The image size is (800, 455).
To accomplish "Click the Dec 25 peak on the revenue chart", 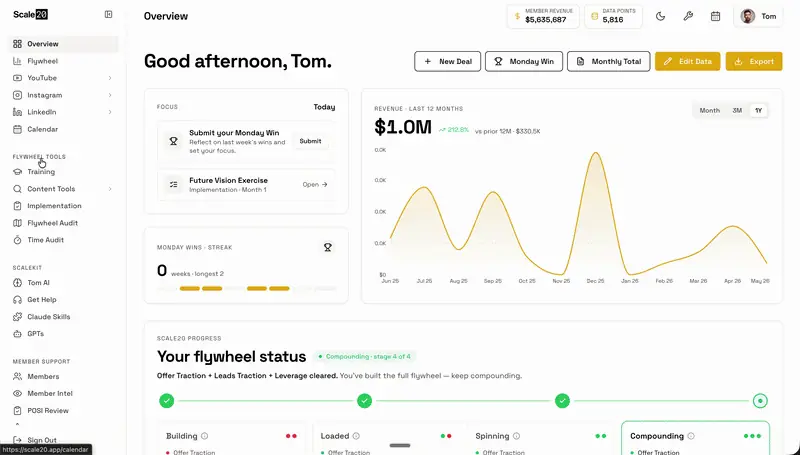I will [595, 153].
